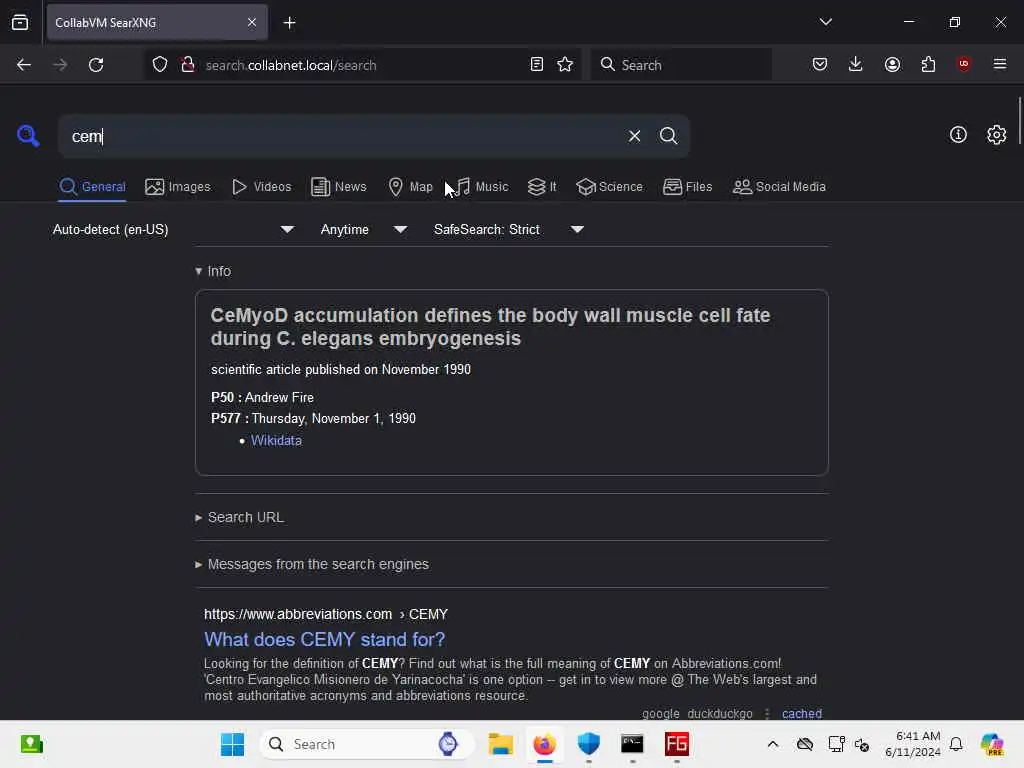Click the abbreviations.com result URL
The height and width of the screenshot is (768, 1024).
326,615
